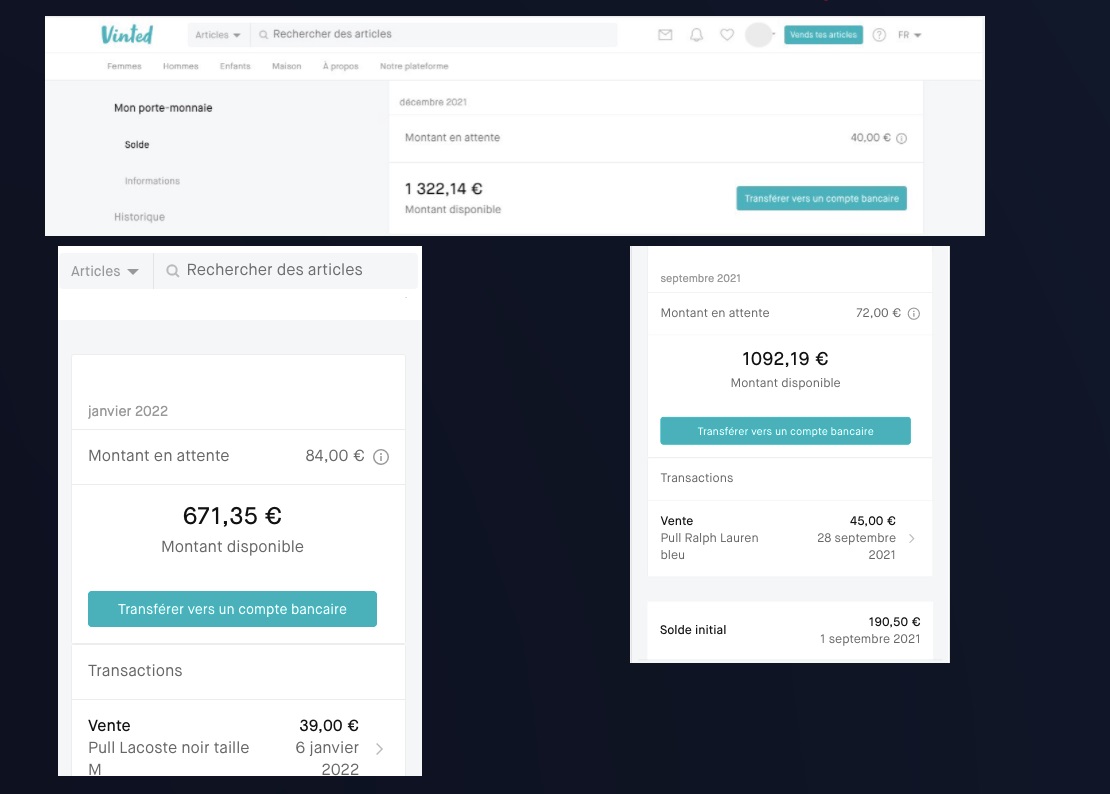Click 45,00 € sale amount
The width and height of the screenshot is (1110, 794).
coord(872,521)
